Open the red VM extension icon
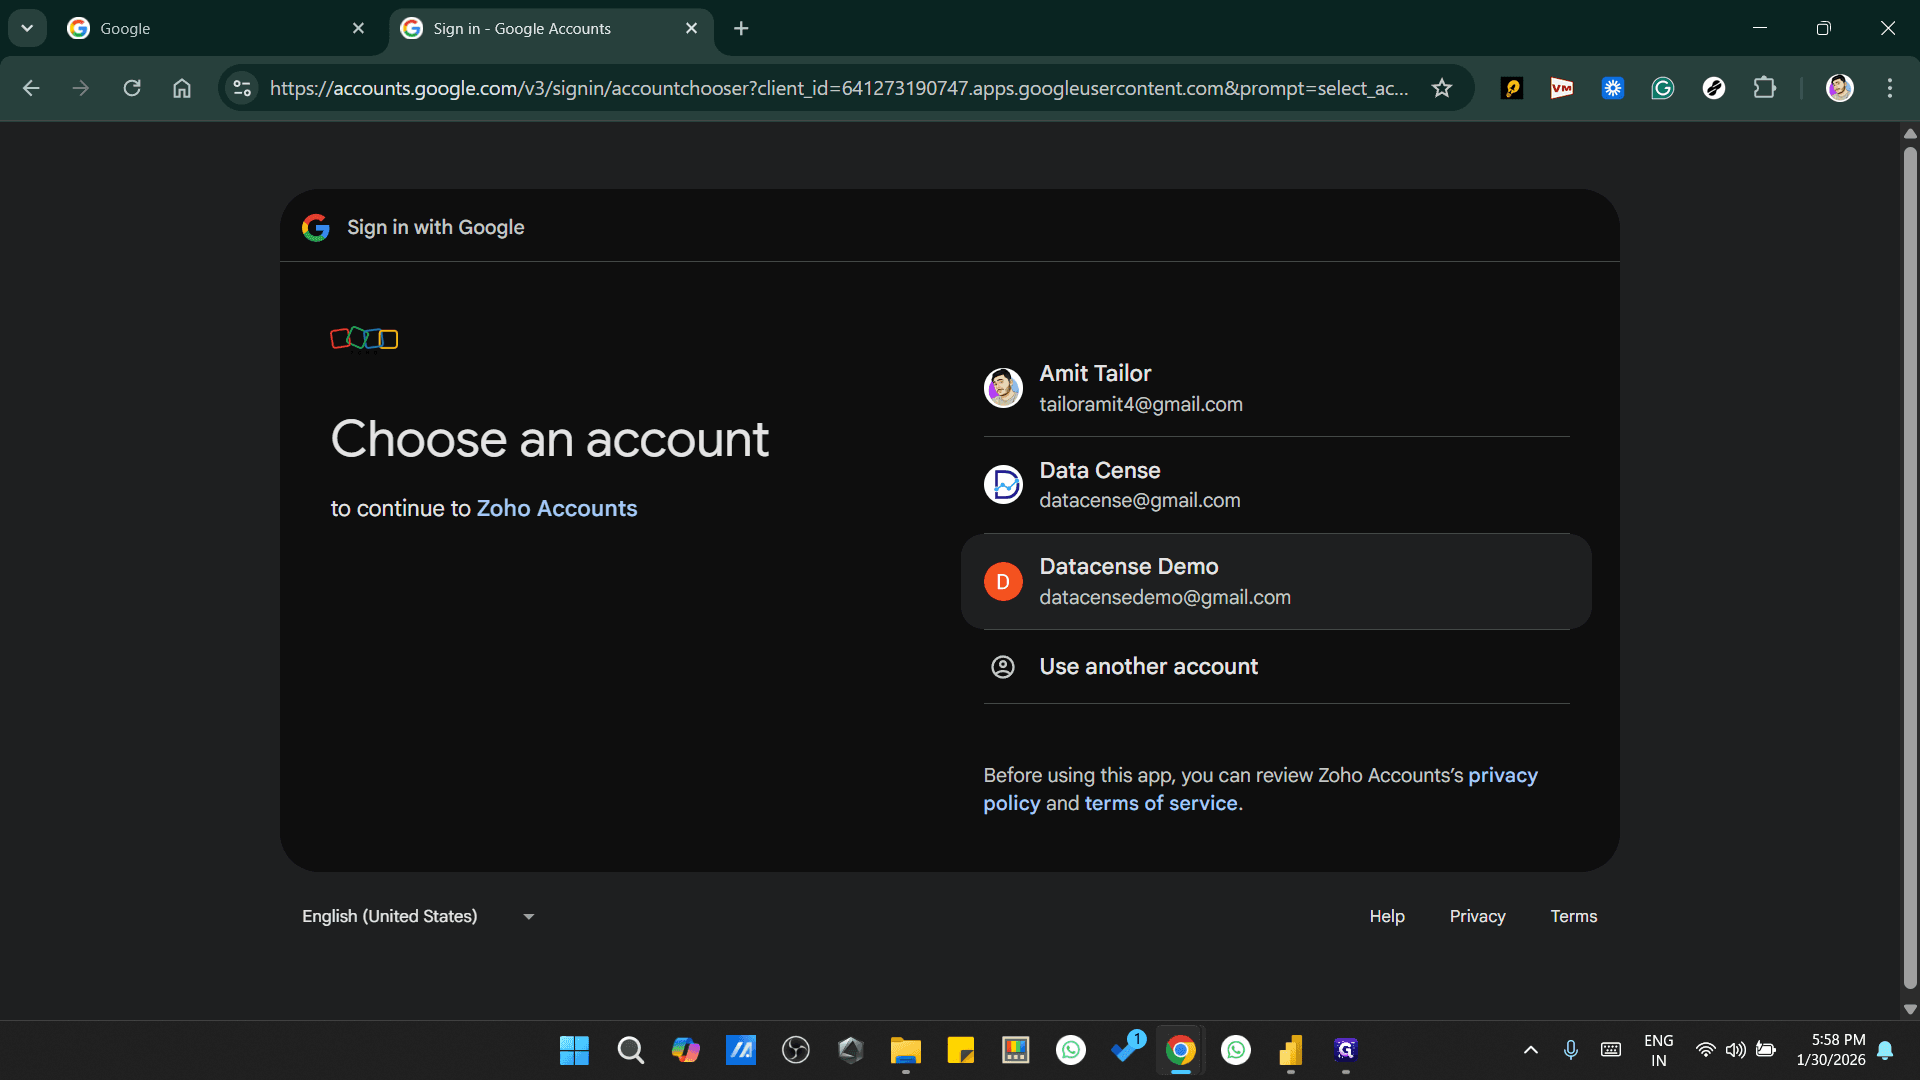 (1562, 88)
